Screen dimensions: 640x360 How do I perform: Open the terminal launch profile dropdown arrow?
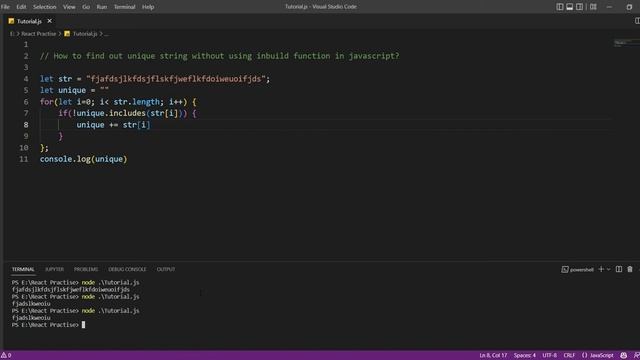(x=609, y=269)
